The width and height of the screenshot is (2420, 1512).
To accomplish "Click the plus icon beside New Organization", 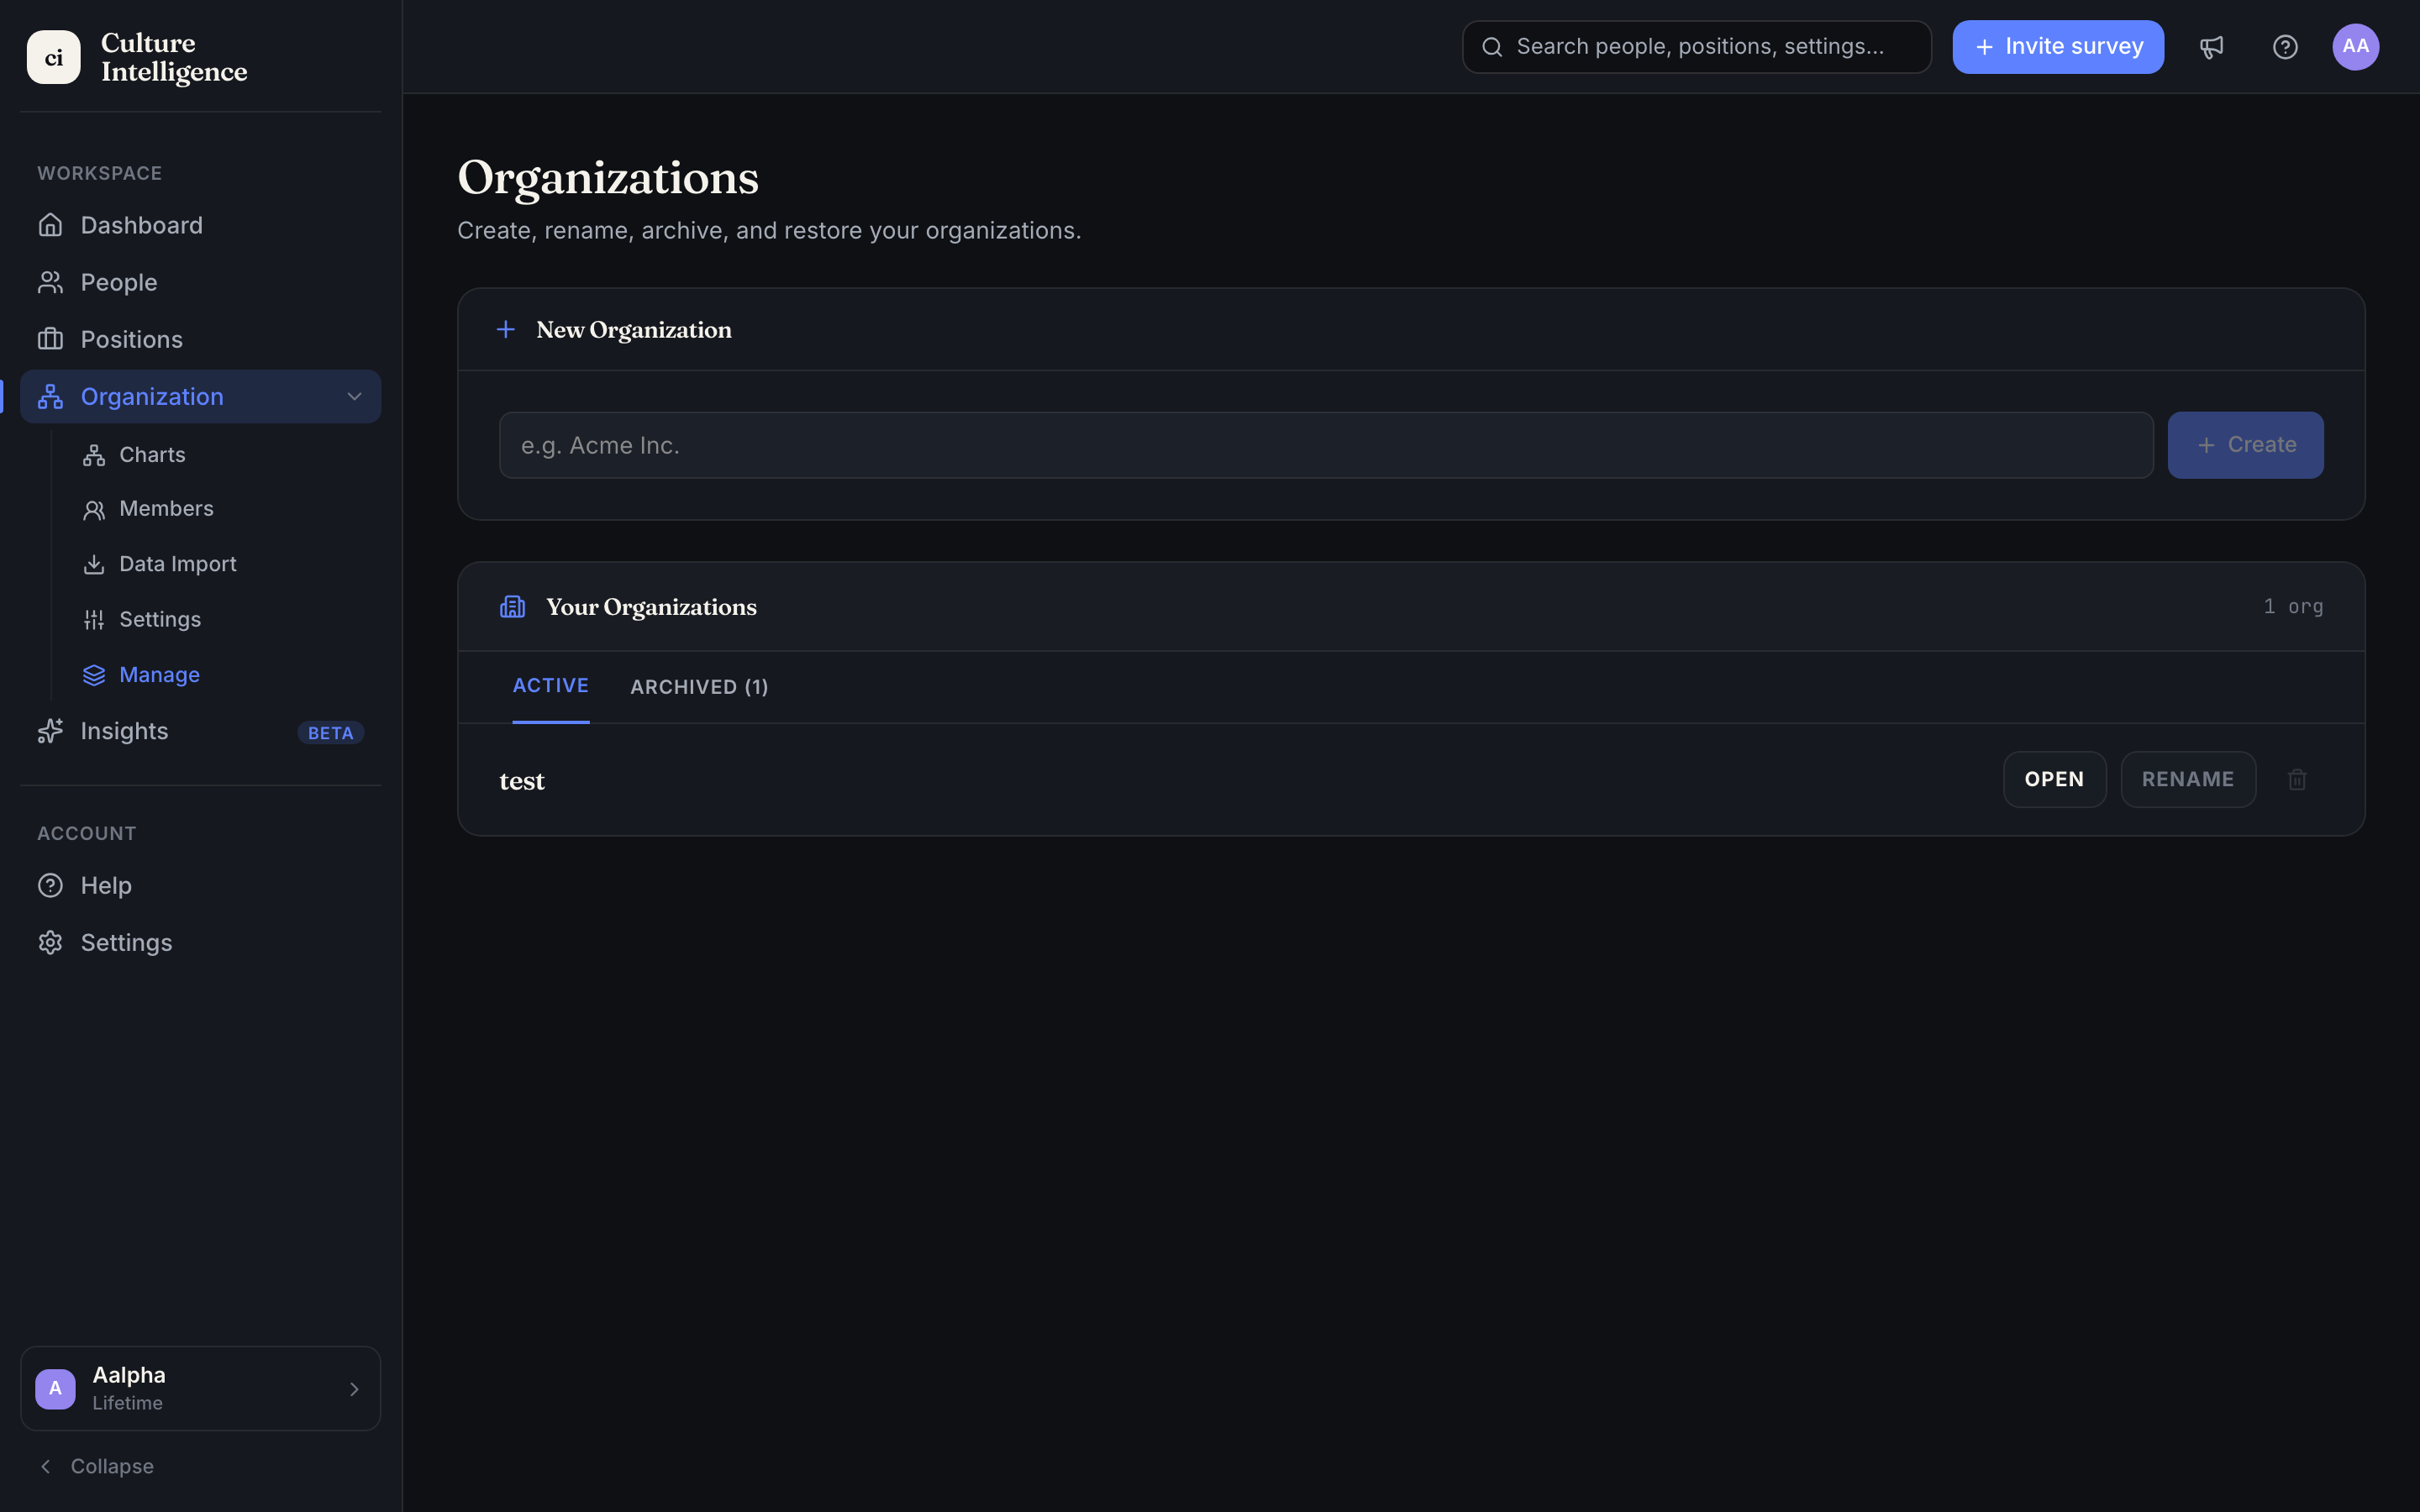I will coord(506,329).
